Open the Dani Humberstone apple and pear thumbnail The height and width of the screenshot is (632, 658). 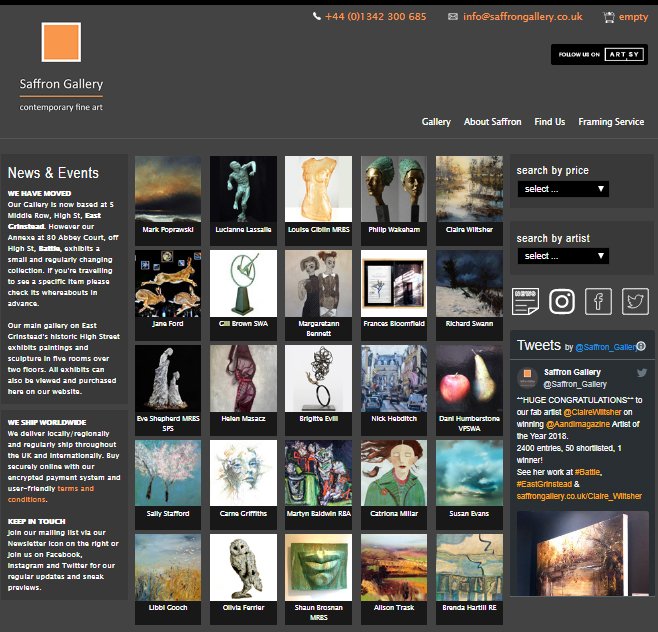[x=469, y=378]
